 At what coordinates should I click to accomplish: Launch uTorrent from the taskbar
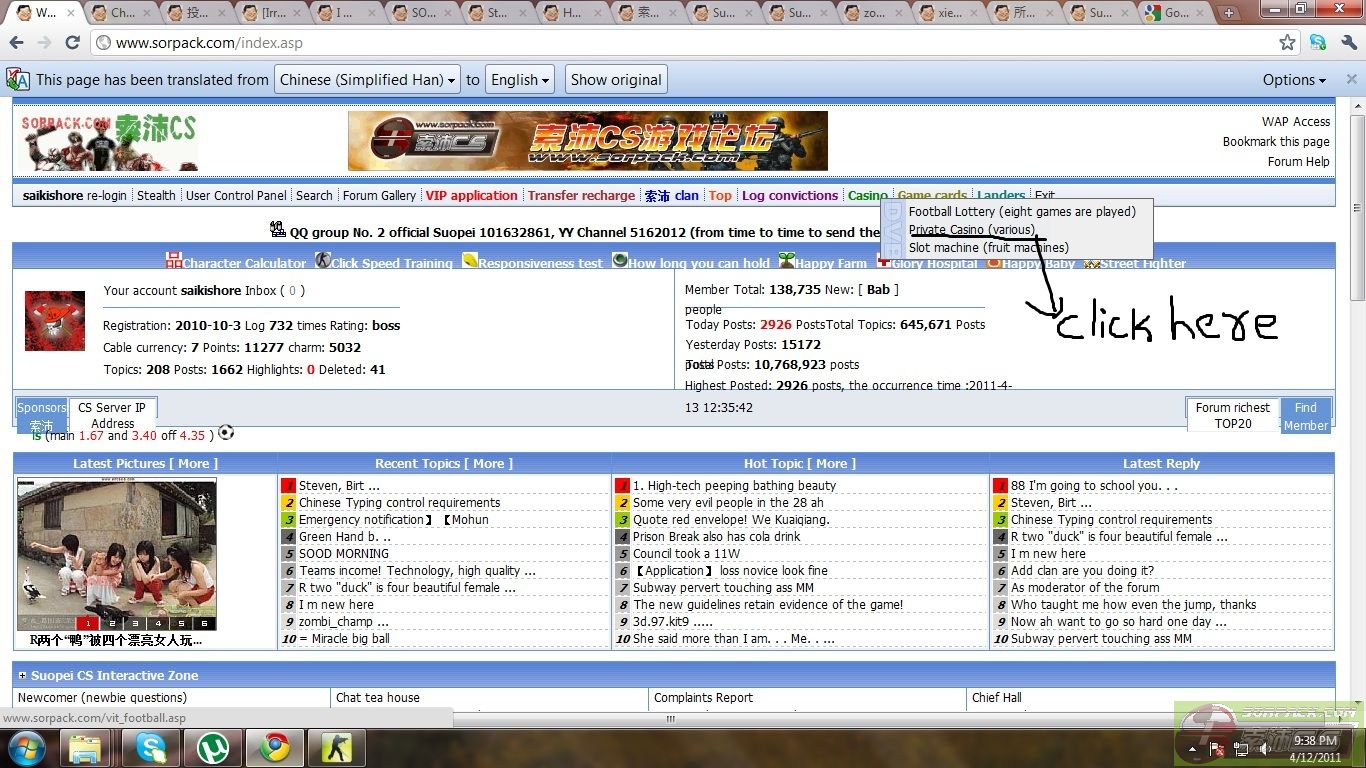pyautogui.click(x=213, y=747)
